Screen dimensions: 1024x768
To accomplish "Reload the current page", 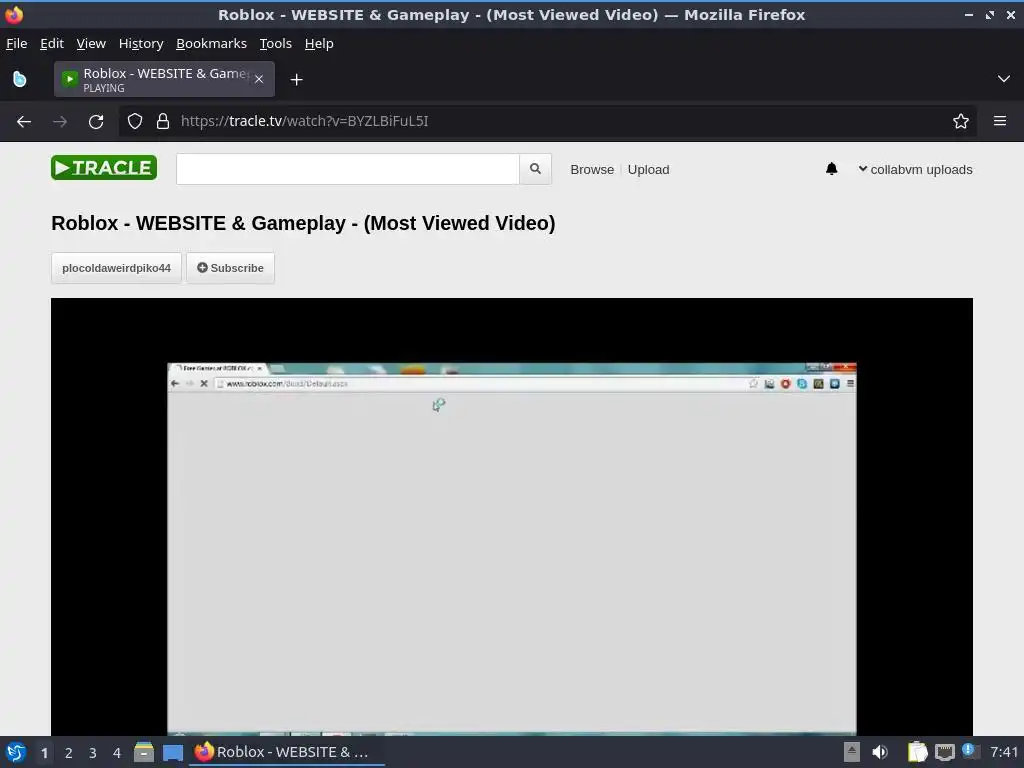I will (96, 121).
